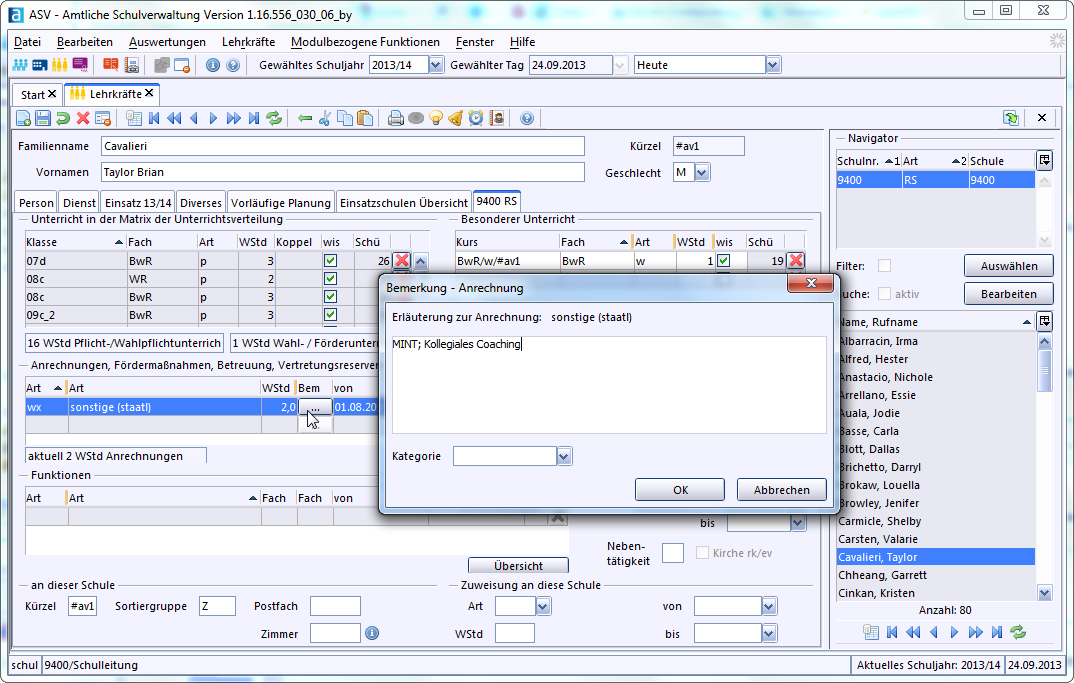The width and height of the screenshot is (1074, 683).
Task: Click the clipboard paste icon
Action: coord(365,119)
